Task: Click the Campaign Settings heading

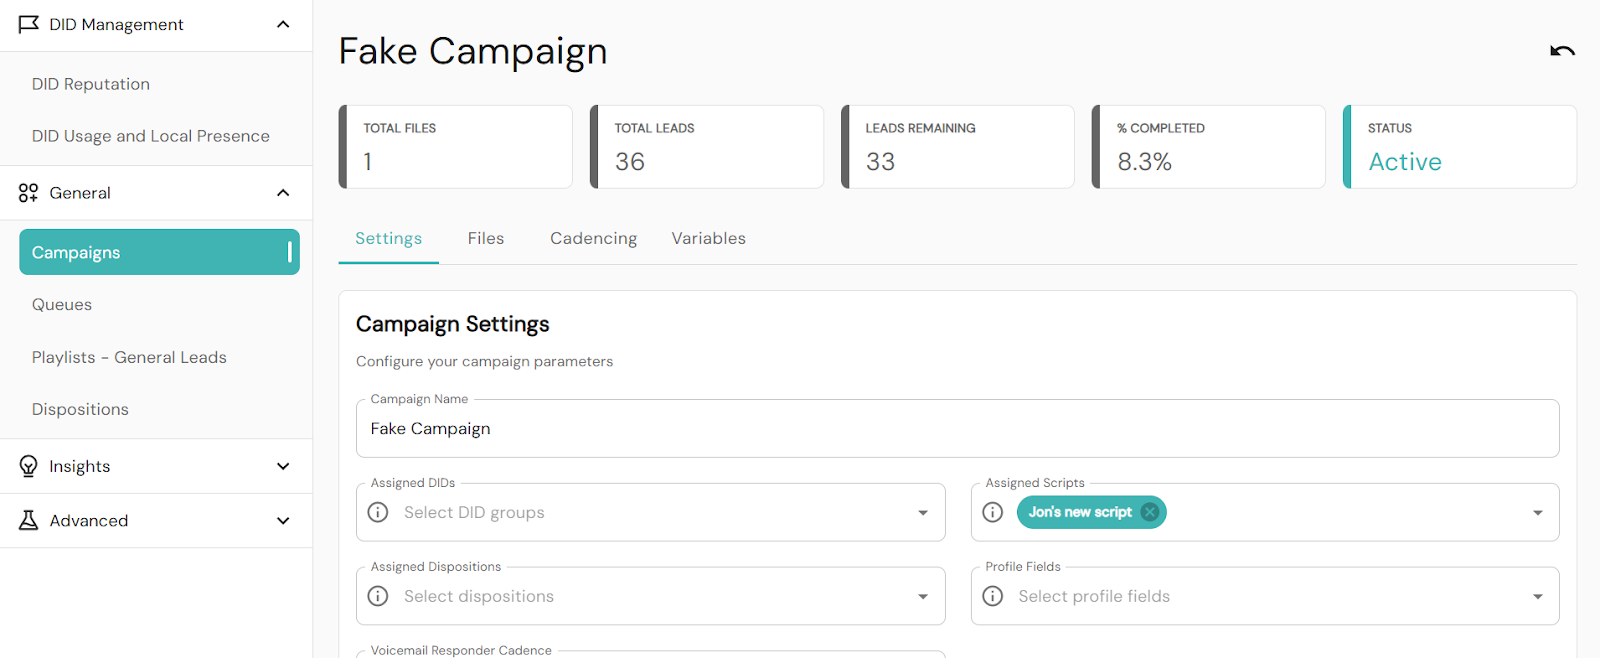Action: pos(453,324)
